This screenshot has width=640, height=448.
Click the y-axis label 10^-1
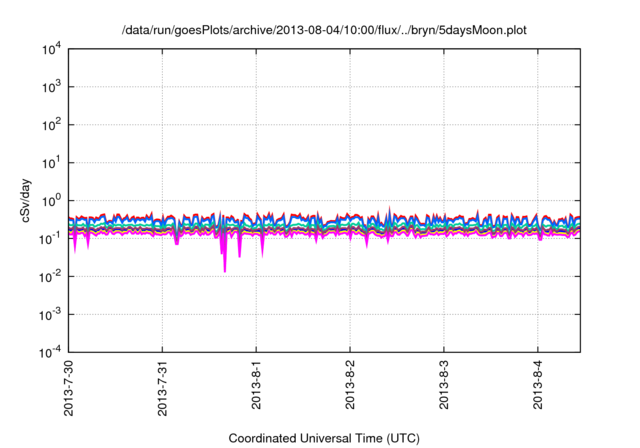pos(50,238)
